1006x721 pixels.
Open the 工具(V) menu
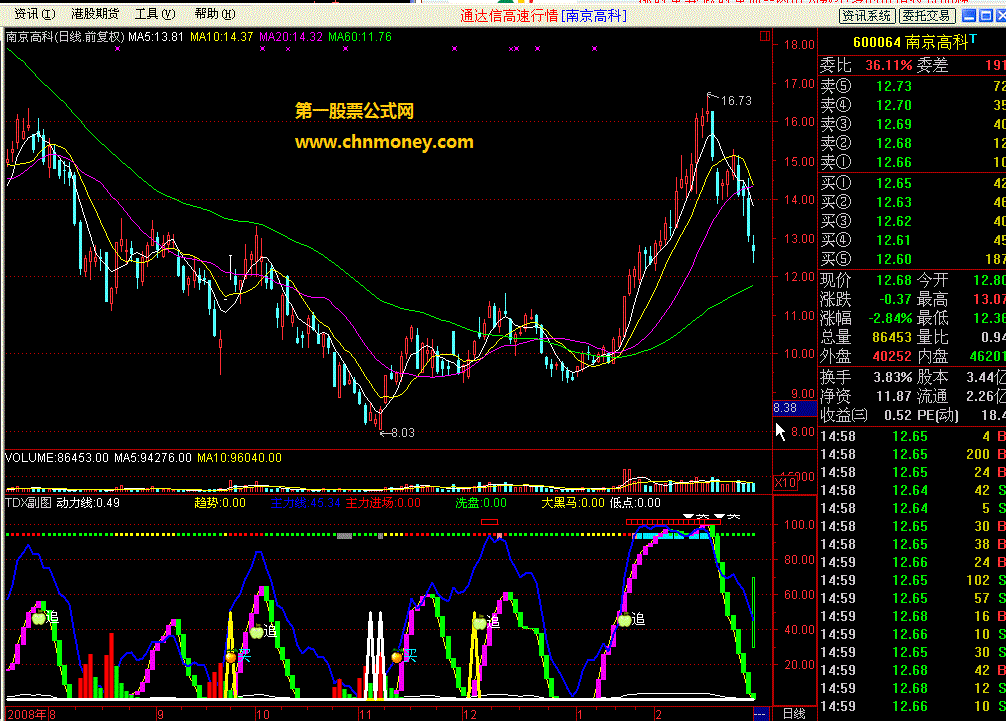(x=155, y=13)
